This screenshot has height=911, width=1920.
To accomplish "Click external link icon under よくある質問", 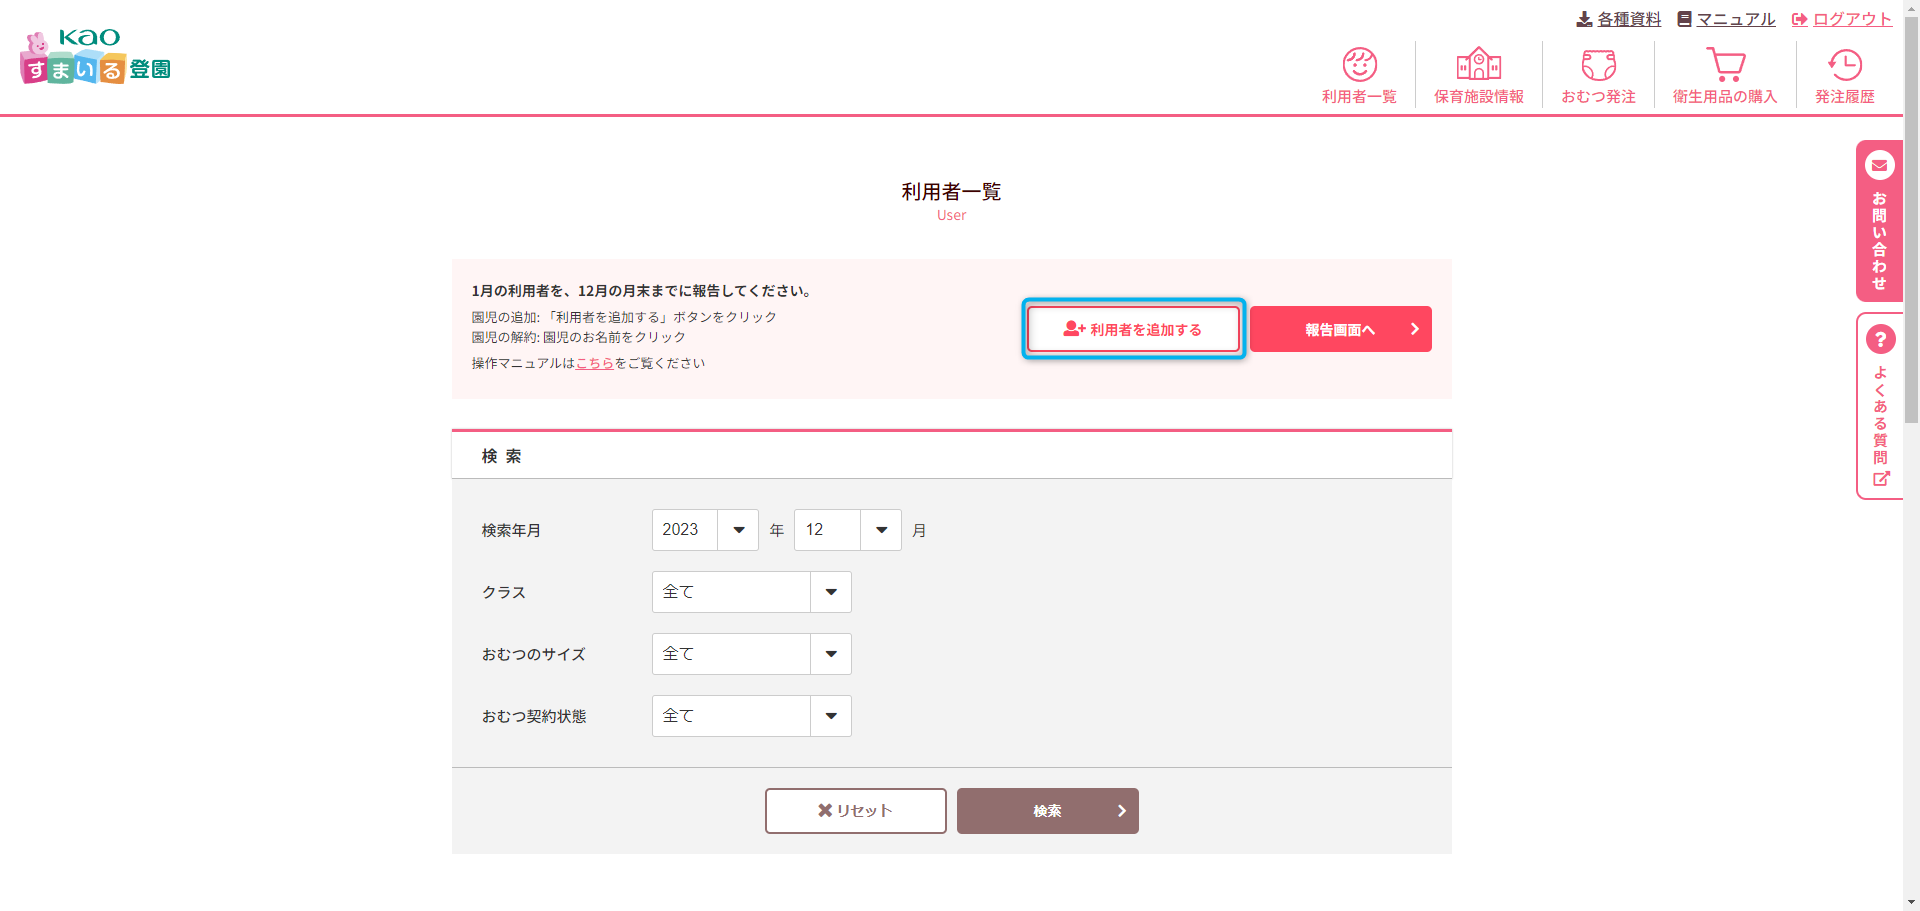I will pos(1880,479).
